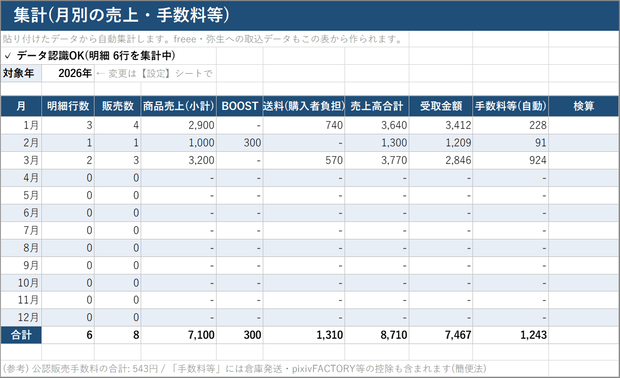Click the 1月 受取金額 value 3,412
The height and width of the screenshot is (378, 620).
pyautogui.click(x=458, y=125)
